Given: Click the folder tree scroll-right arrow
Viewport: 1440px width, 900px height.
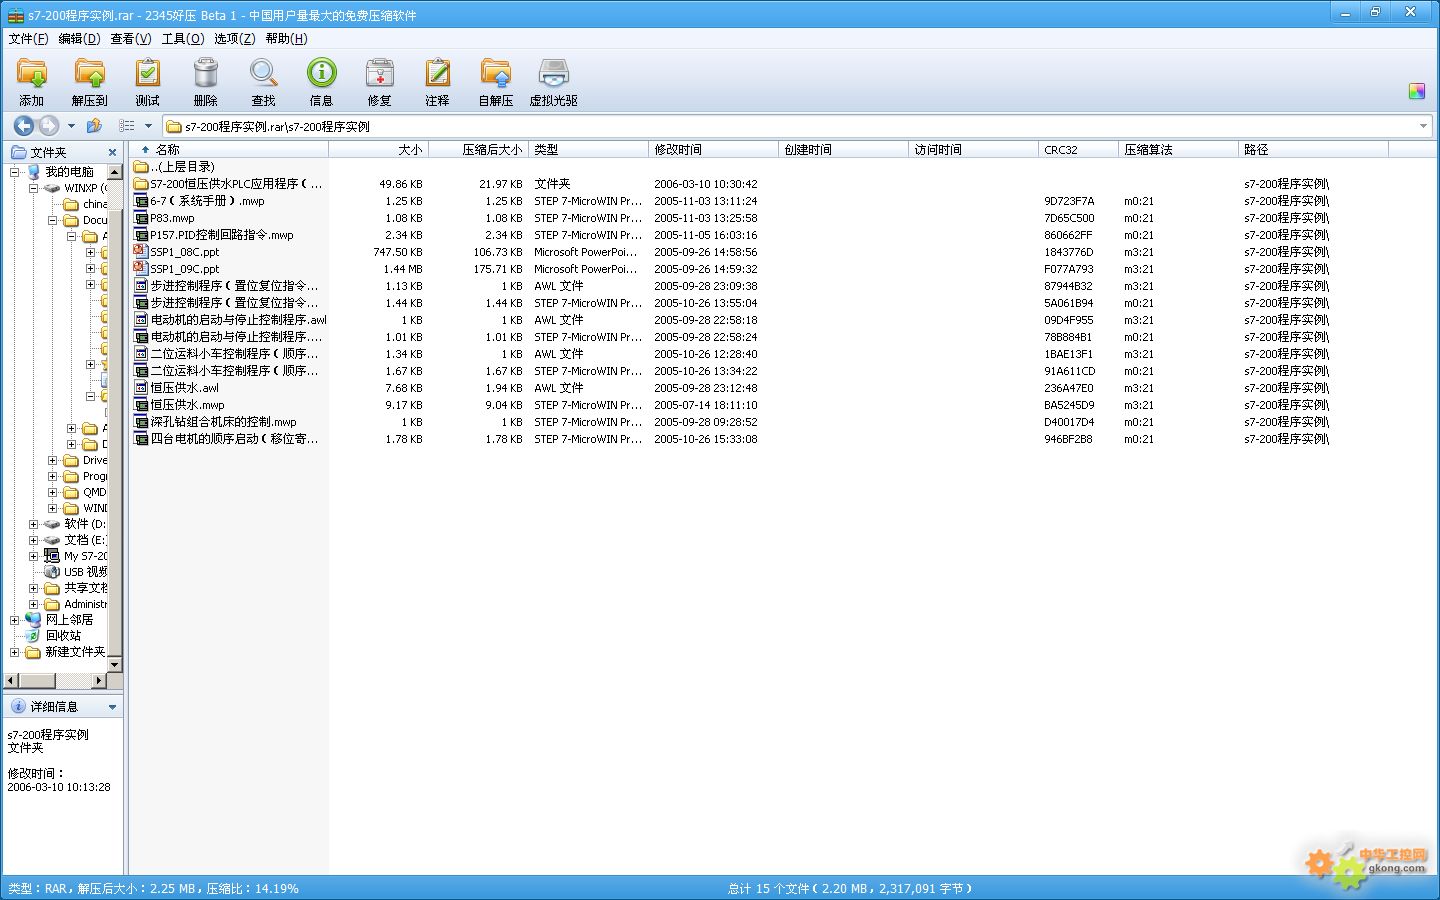Looking at the screenshot, I should [x=99, y=681].
